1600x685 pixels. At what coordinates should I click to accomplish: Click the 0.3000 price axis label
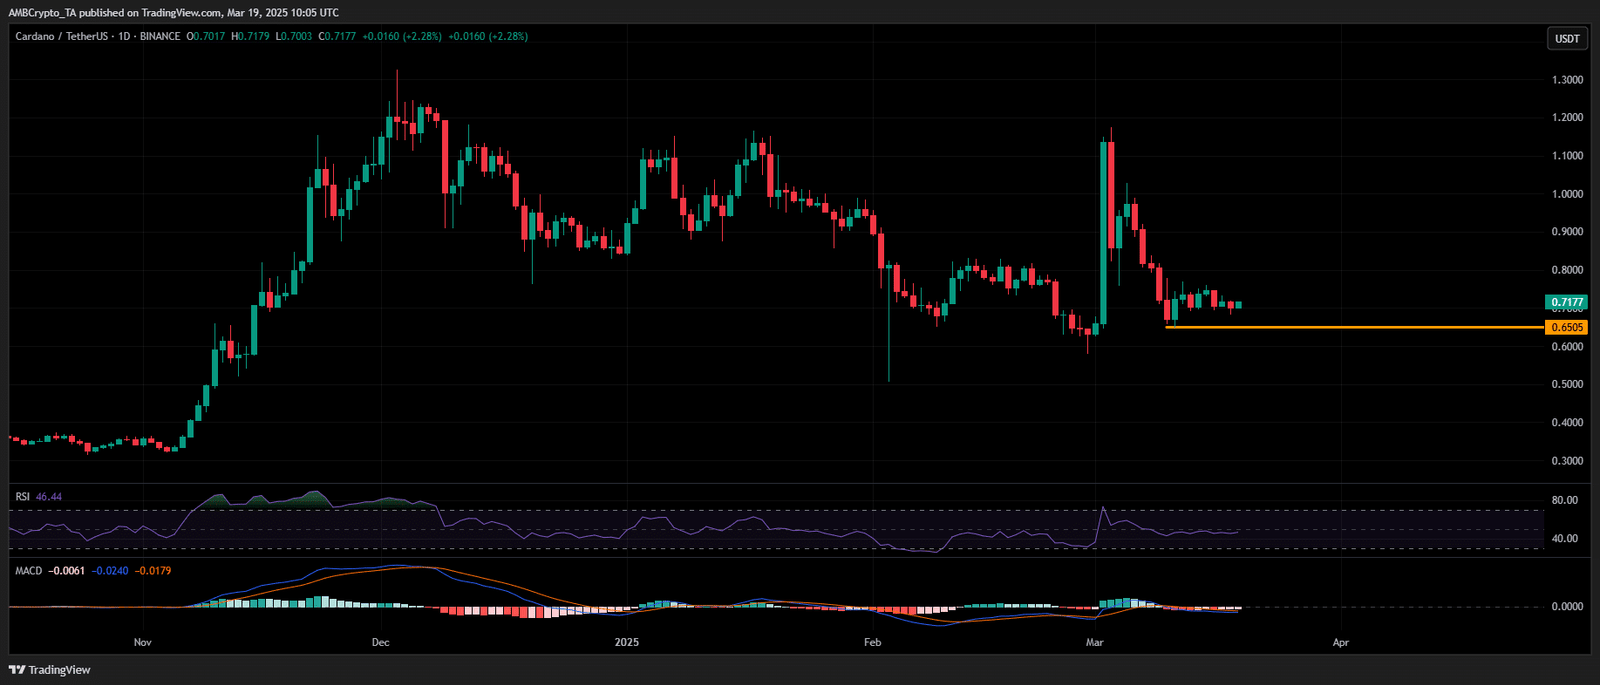point(1567,461)
